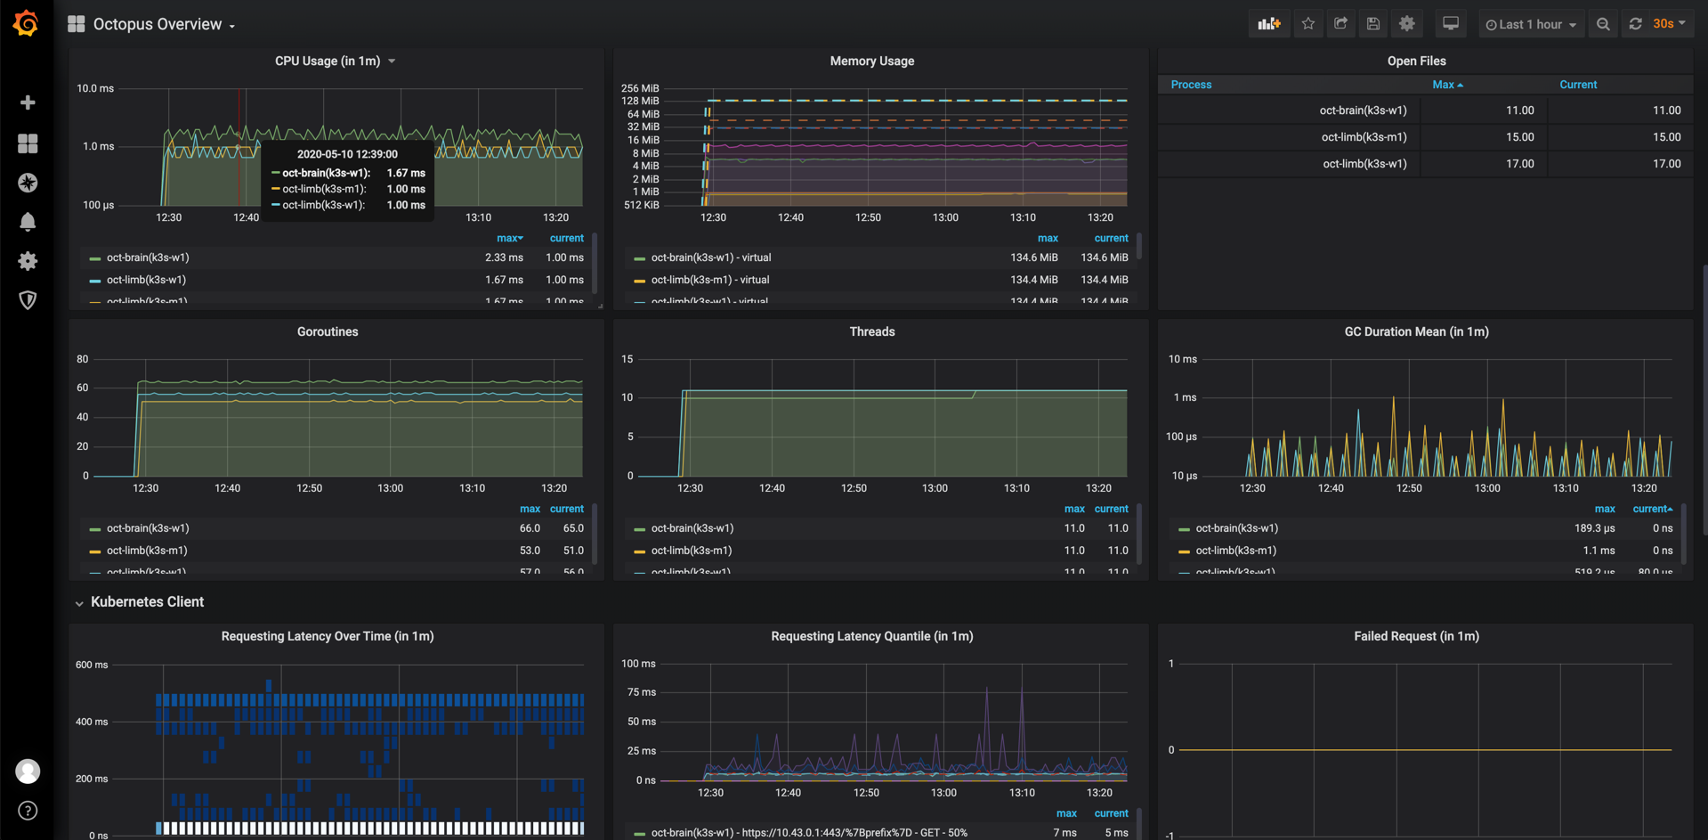Screen dimensions: 1708x840
Task: Toggle oct-limb(k3s-m1) series in Goroutines legend
Action: [147, 550]
